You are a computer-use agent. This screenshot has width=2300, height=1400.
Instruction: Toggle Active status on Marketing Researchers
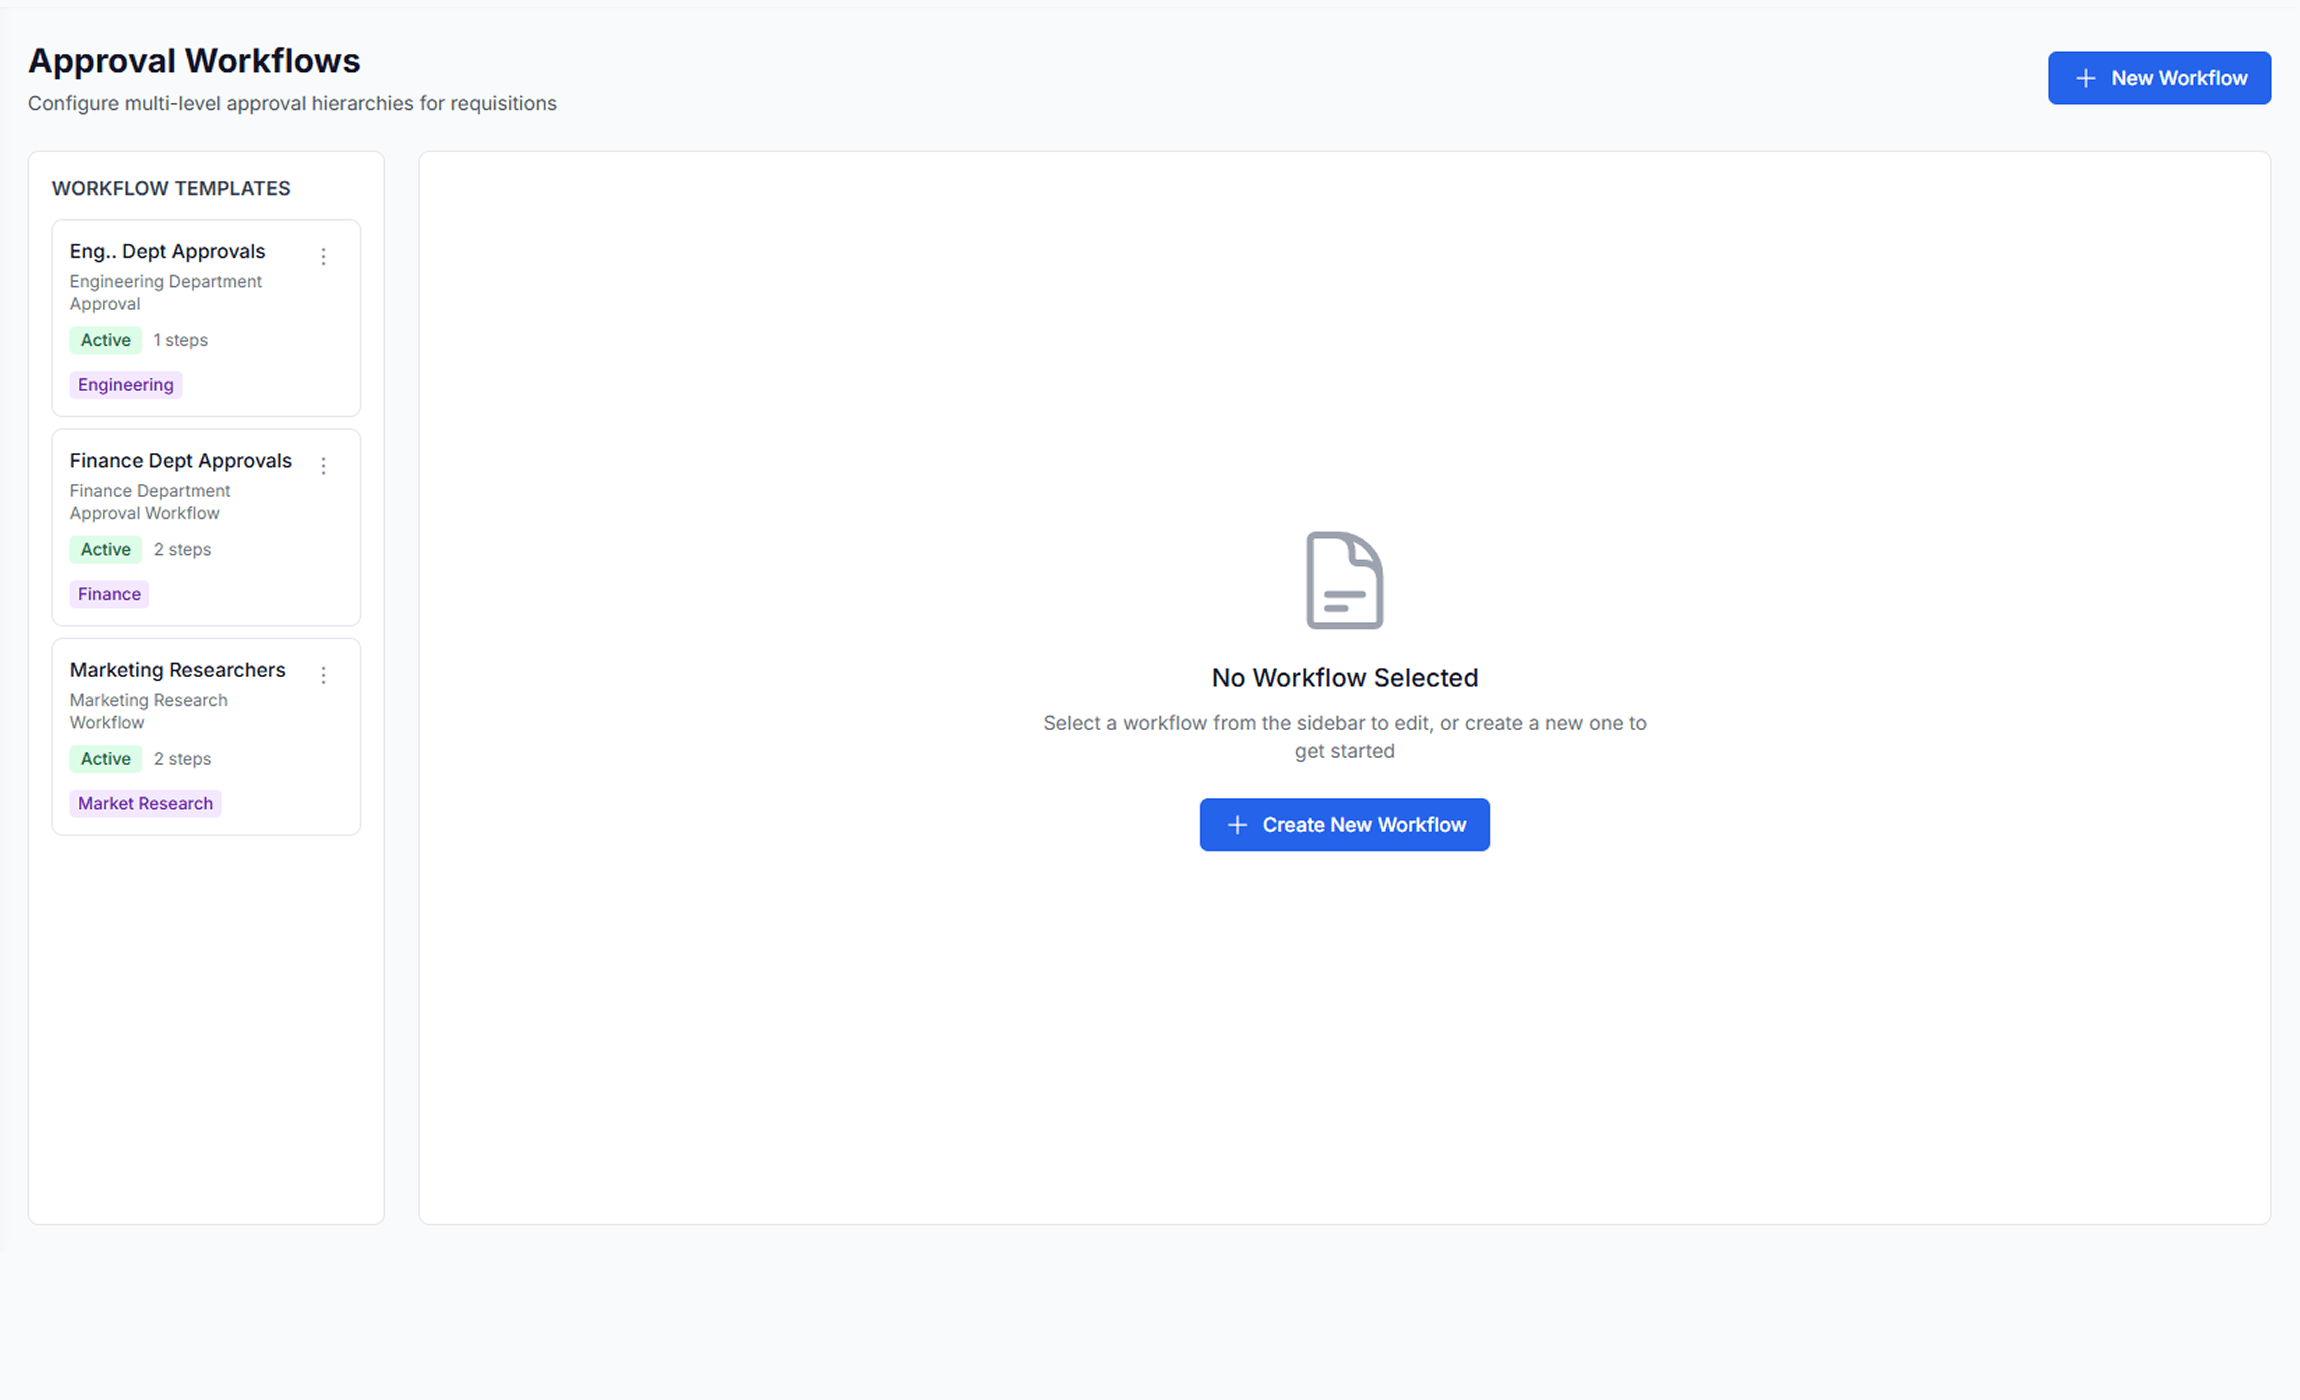[105, 758]
